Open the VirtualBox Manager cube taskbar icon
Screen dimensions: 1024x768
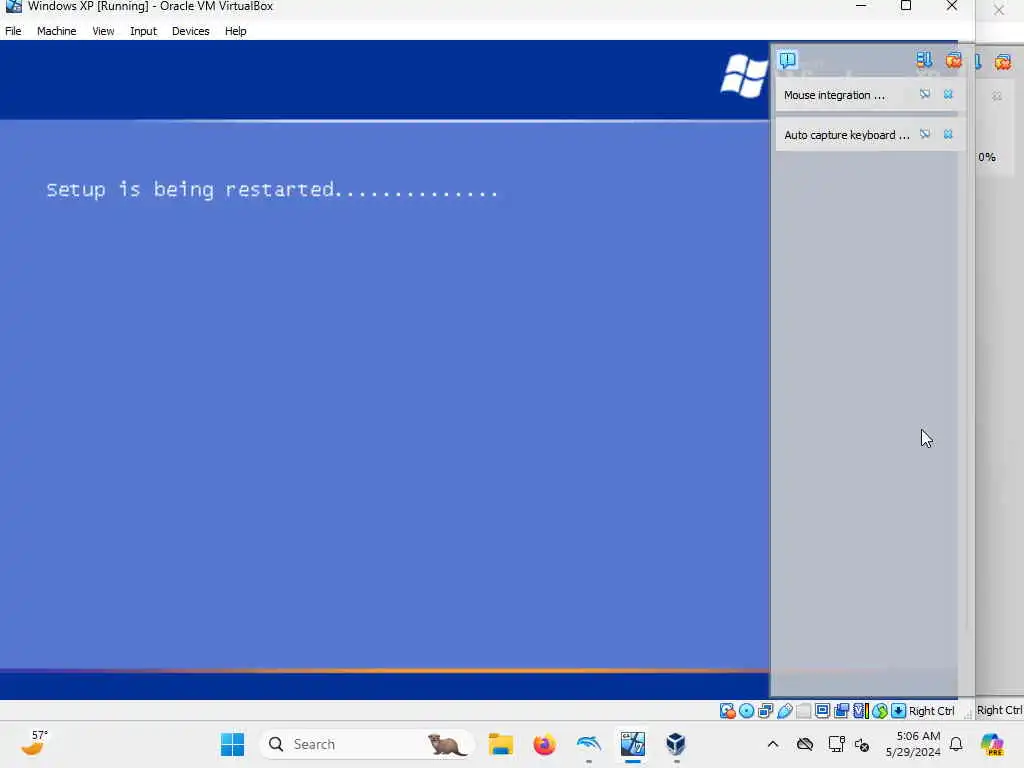pos(676,744)
